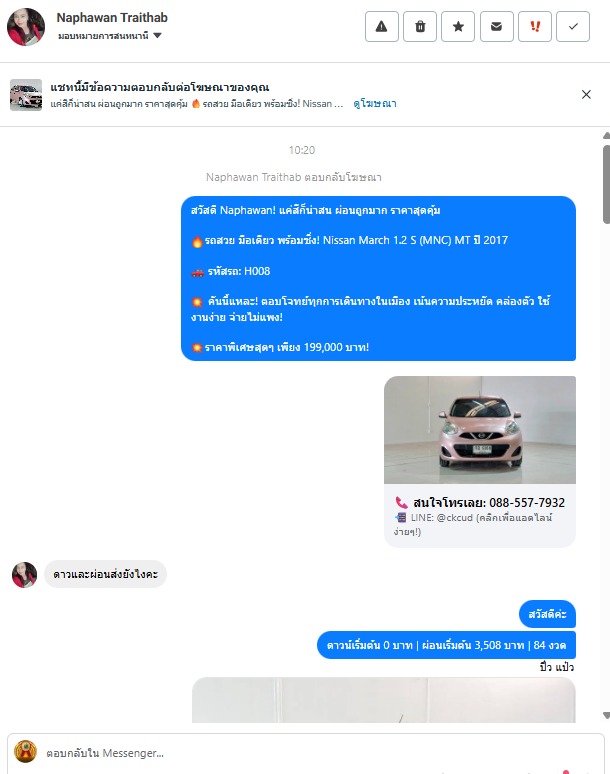610x774 pixels.
Task: Focus the reply in Messenger input field
Action: click(316, 753)
